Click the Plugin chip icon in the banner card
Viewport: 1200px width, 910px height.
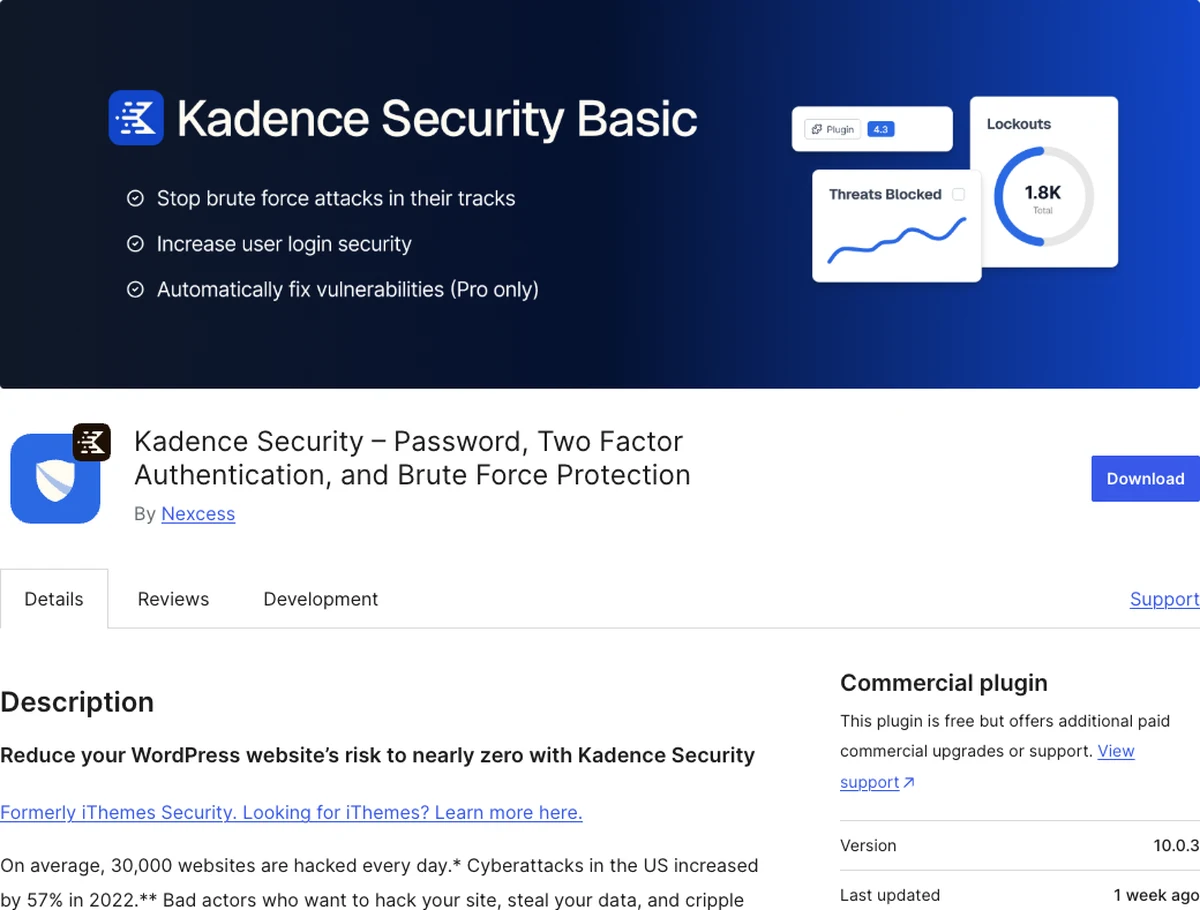click(x=817, y=130)
